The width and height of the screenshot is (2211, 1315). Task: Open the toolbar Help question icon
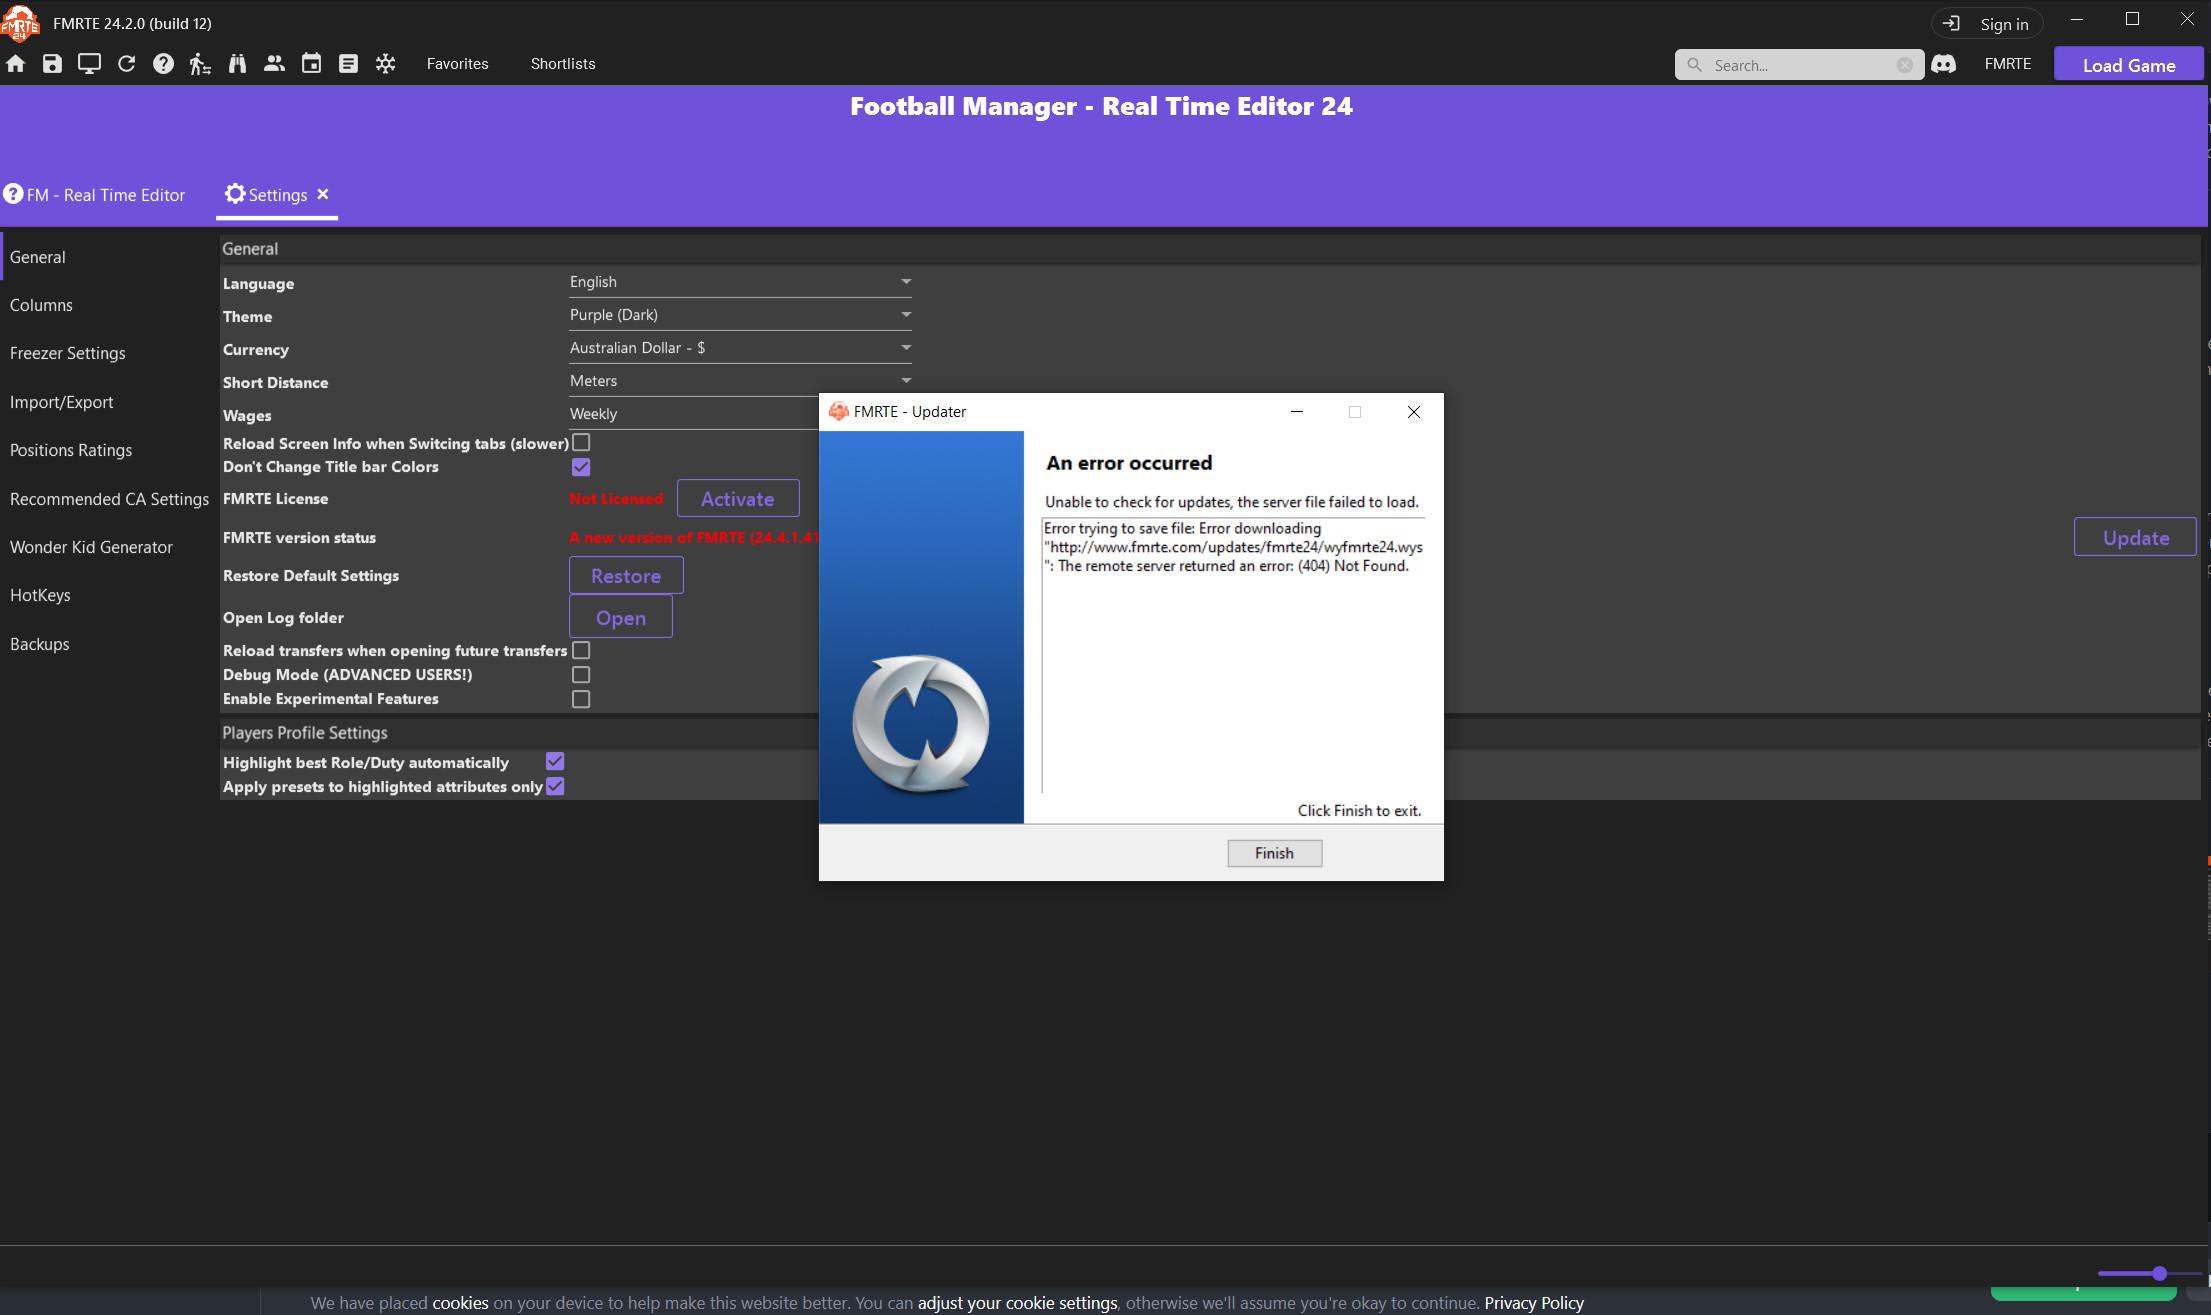click(x=163, y=64)
